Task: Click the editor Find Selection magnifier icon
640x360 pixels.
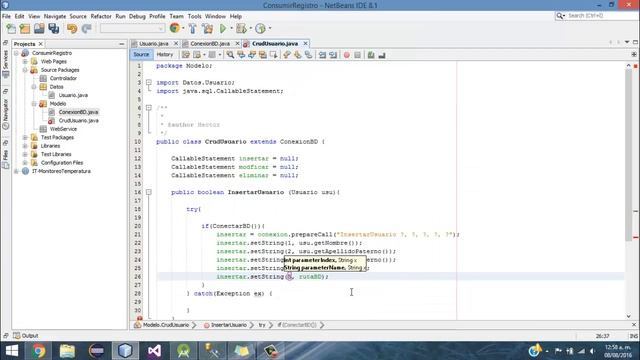Action: (230, 55)
